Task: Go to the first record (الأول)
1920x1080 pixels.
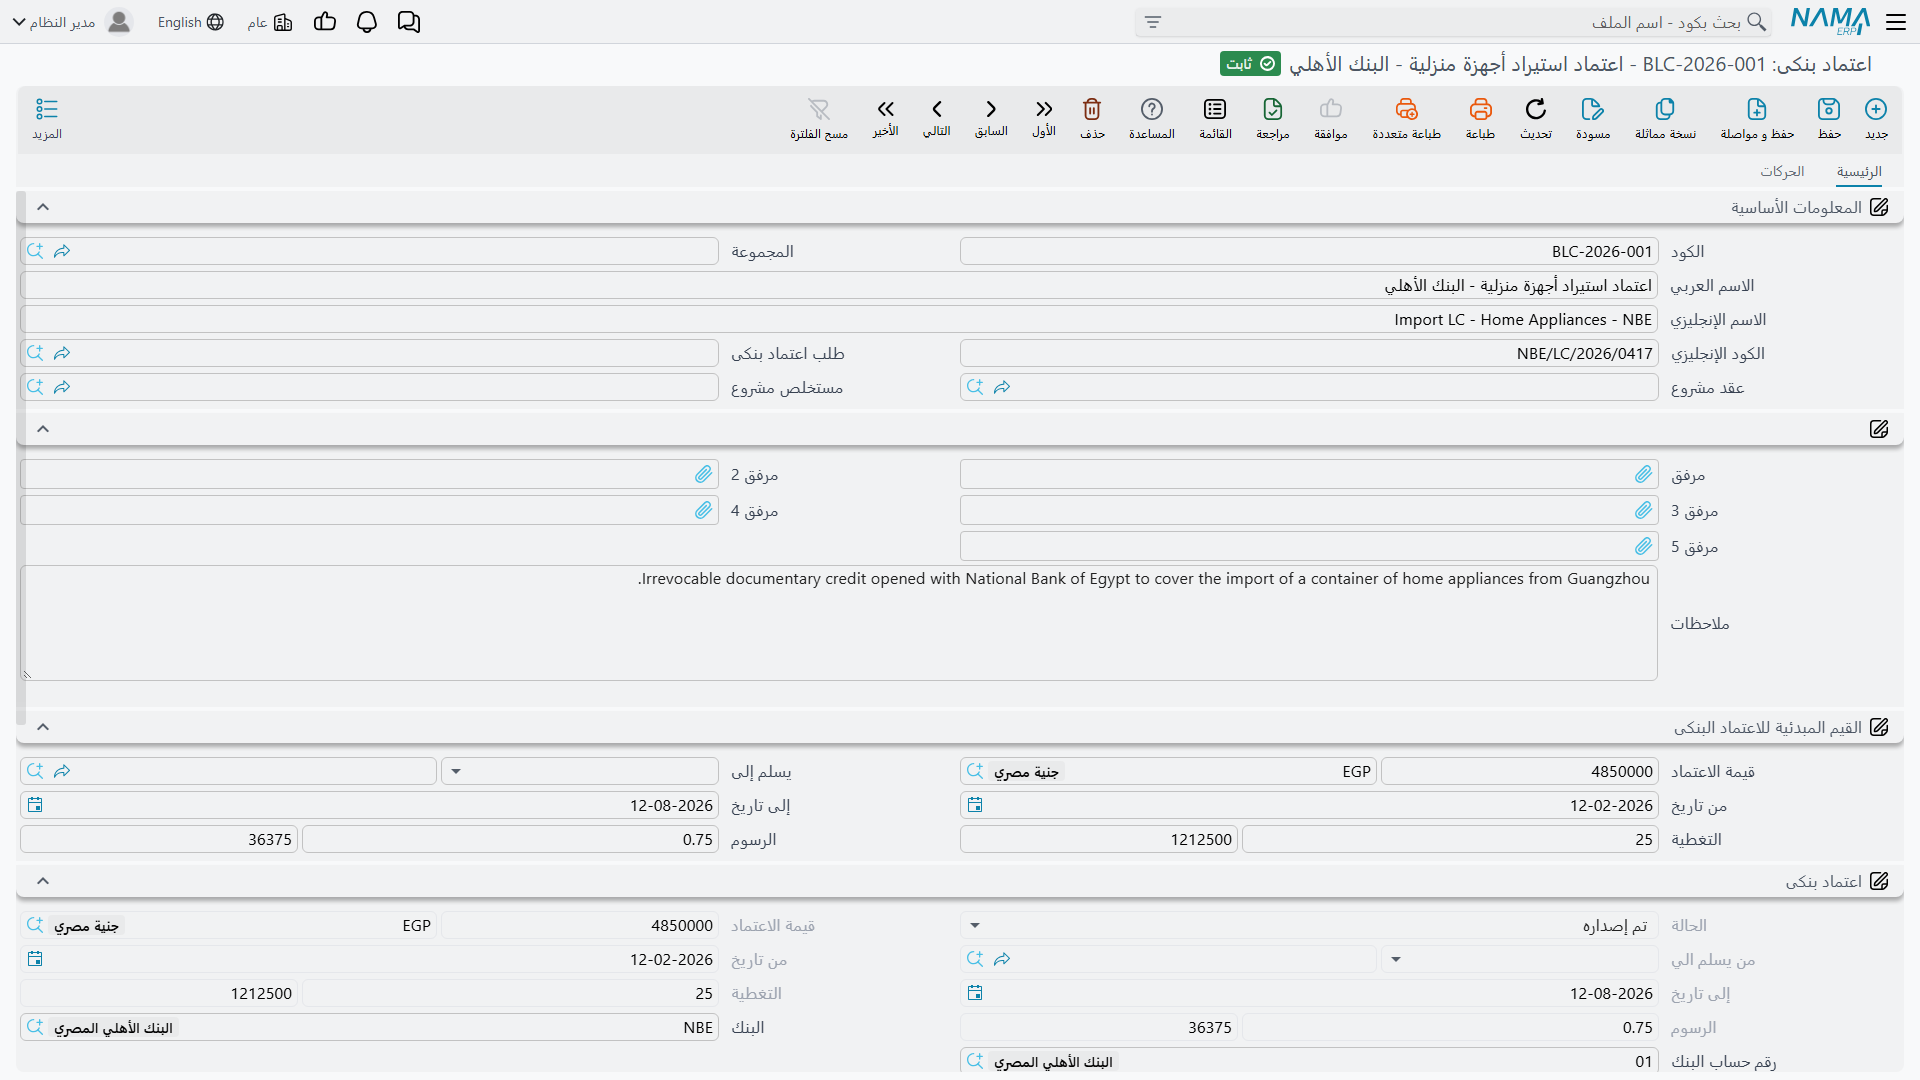Action: pos(1044,117)
